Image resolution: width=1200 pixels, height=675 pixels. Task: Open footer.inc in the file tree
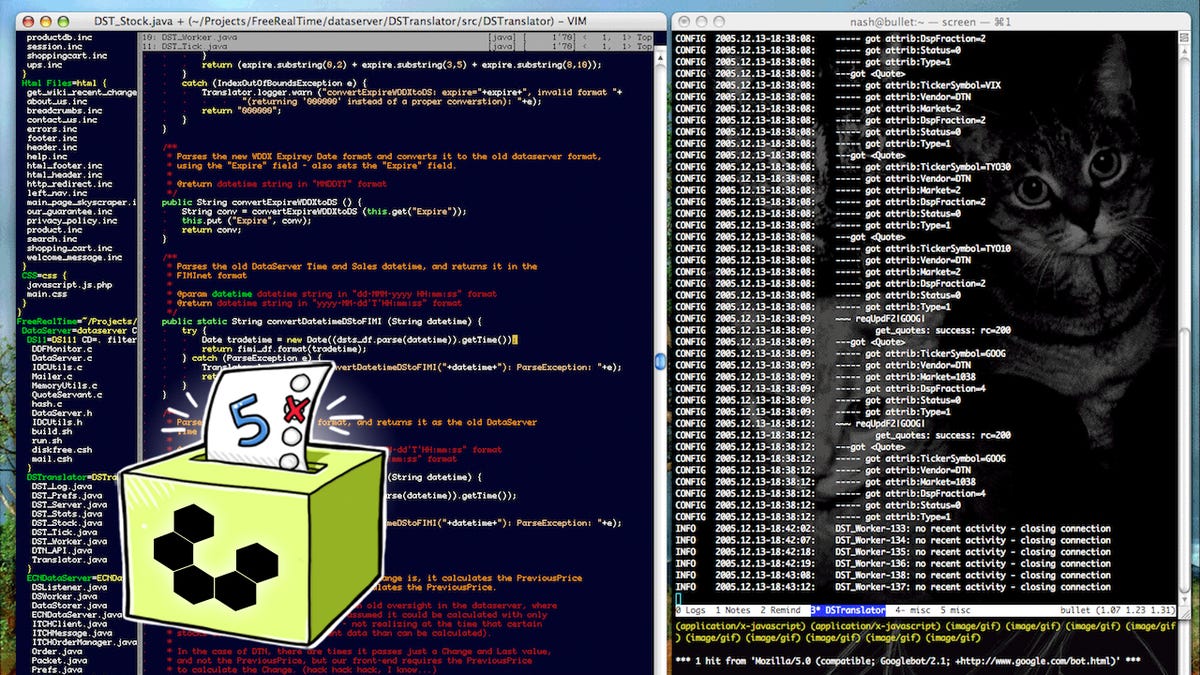53,138
